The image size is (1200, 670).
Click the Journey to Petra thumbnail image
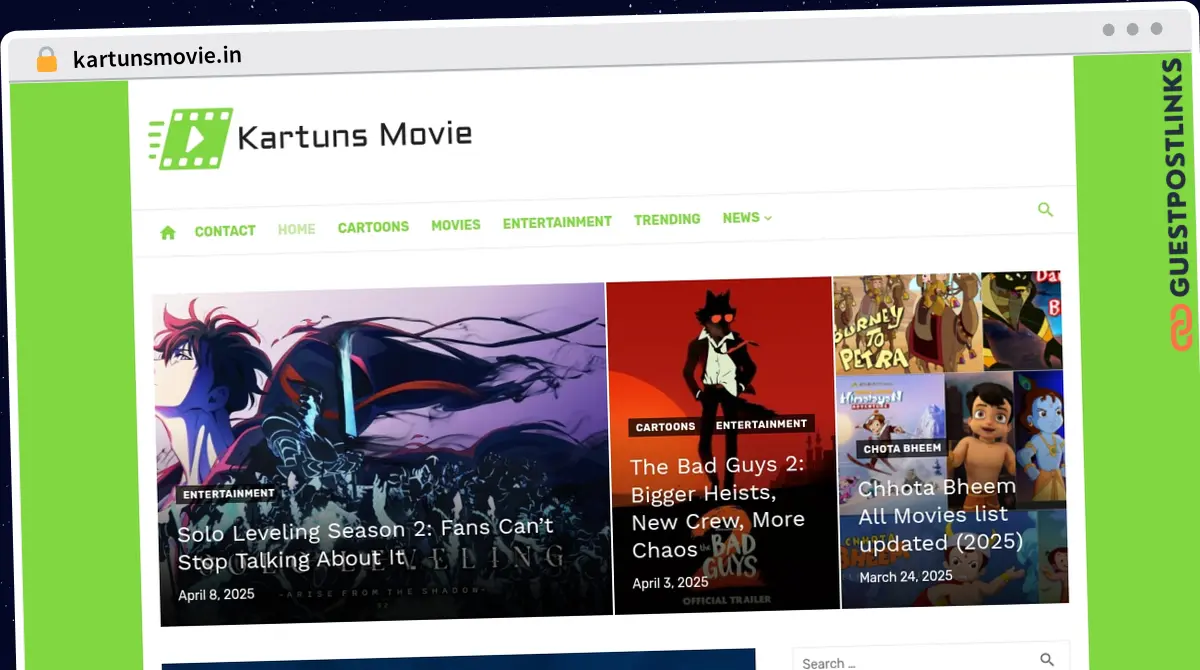906,323
